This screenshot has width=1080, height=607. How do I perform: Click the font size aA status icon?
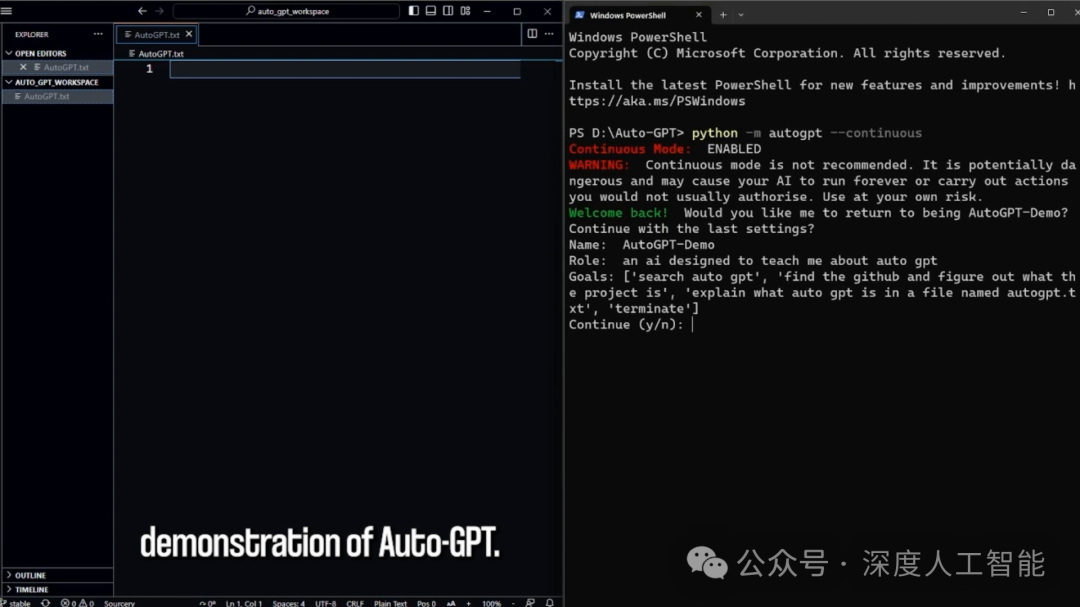click(x=451, y=603)
